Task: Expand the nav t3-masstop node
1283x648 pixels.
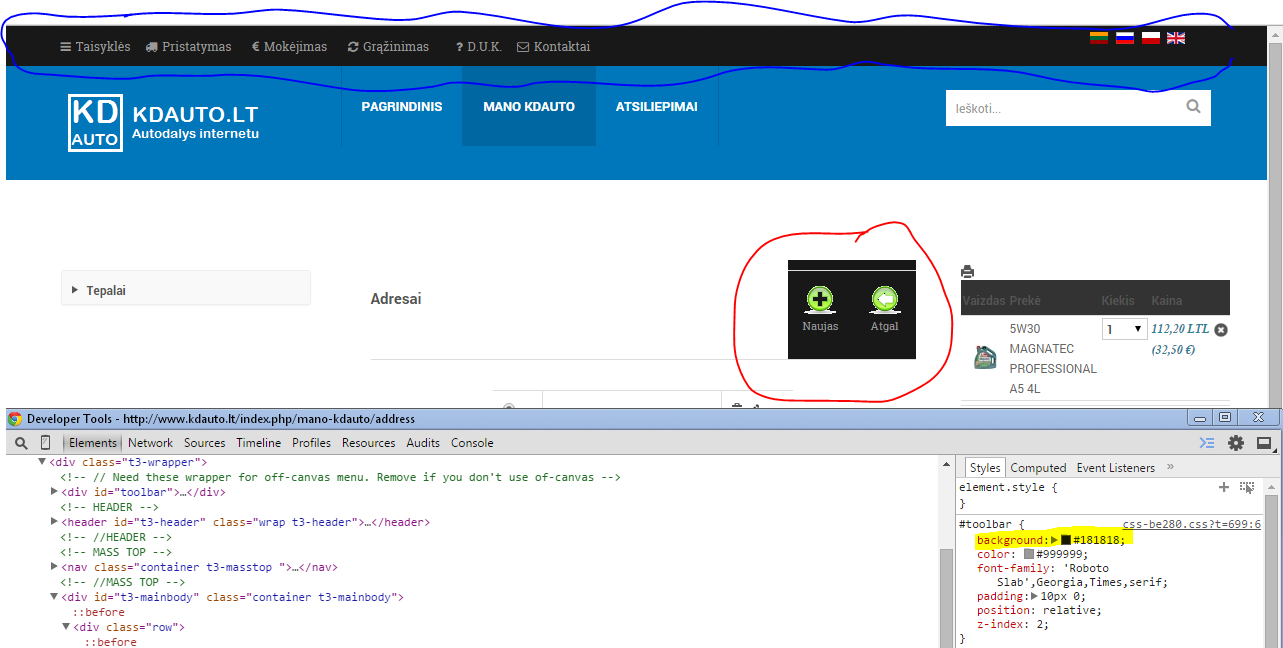Action: point(55,567)
